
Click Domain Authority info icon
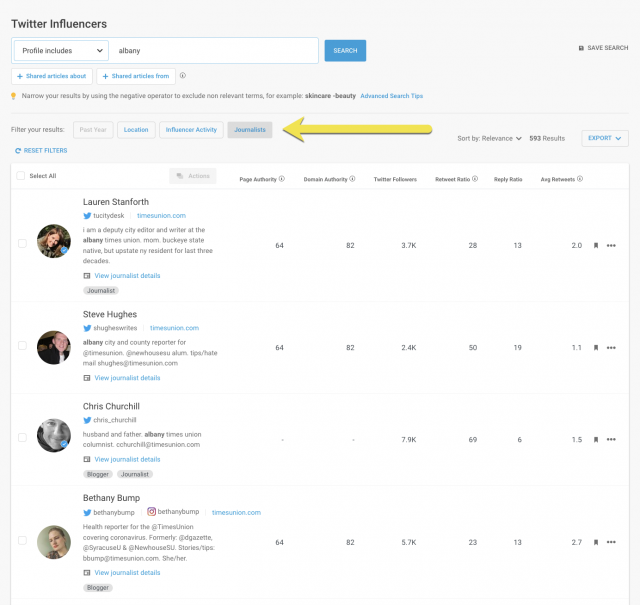[352, 179]
